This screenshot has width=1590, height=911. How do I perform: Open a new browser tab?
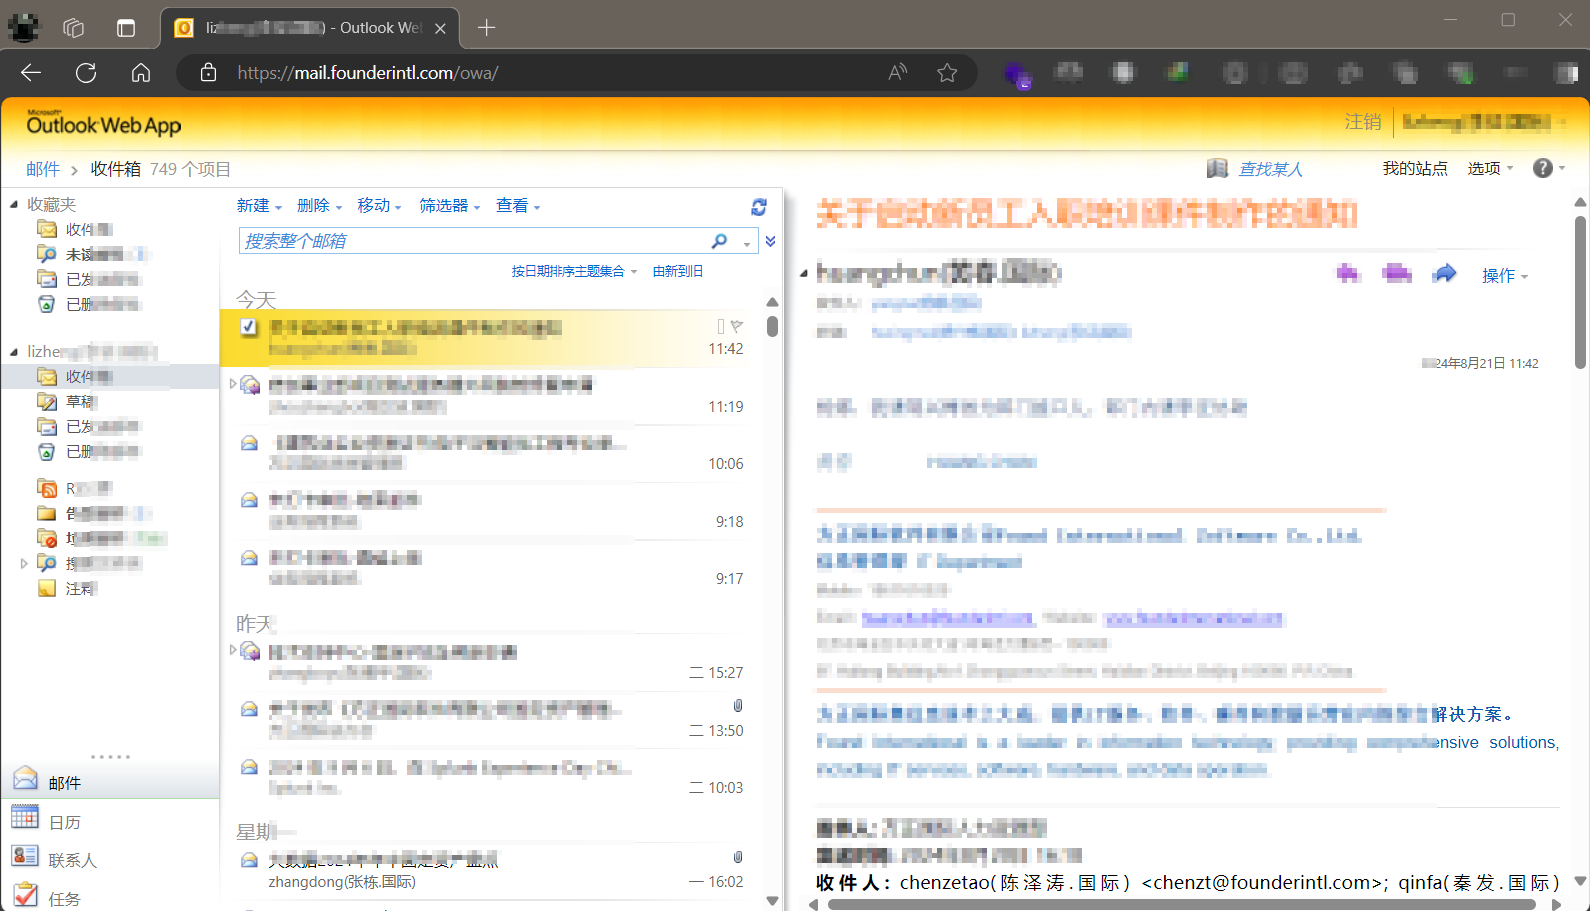[x=487, y=28]
